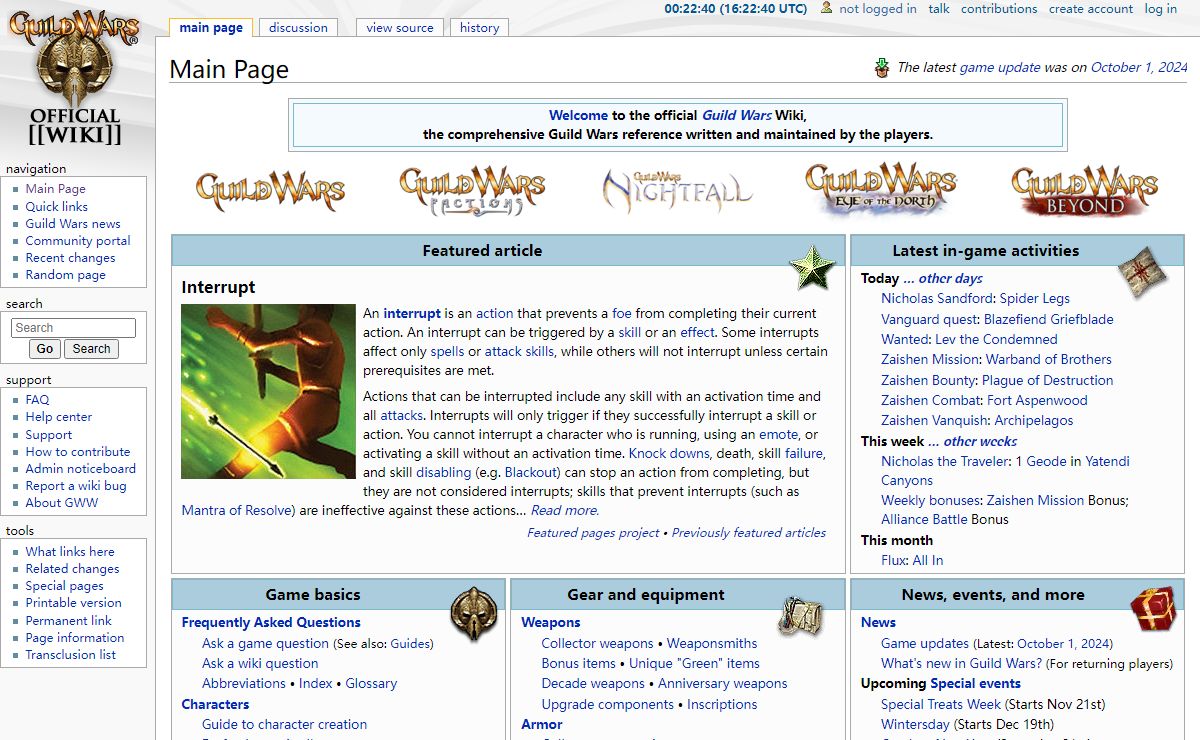
Task: Open the talk link in the top bar
Action: pos(939,9)
